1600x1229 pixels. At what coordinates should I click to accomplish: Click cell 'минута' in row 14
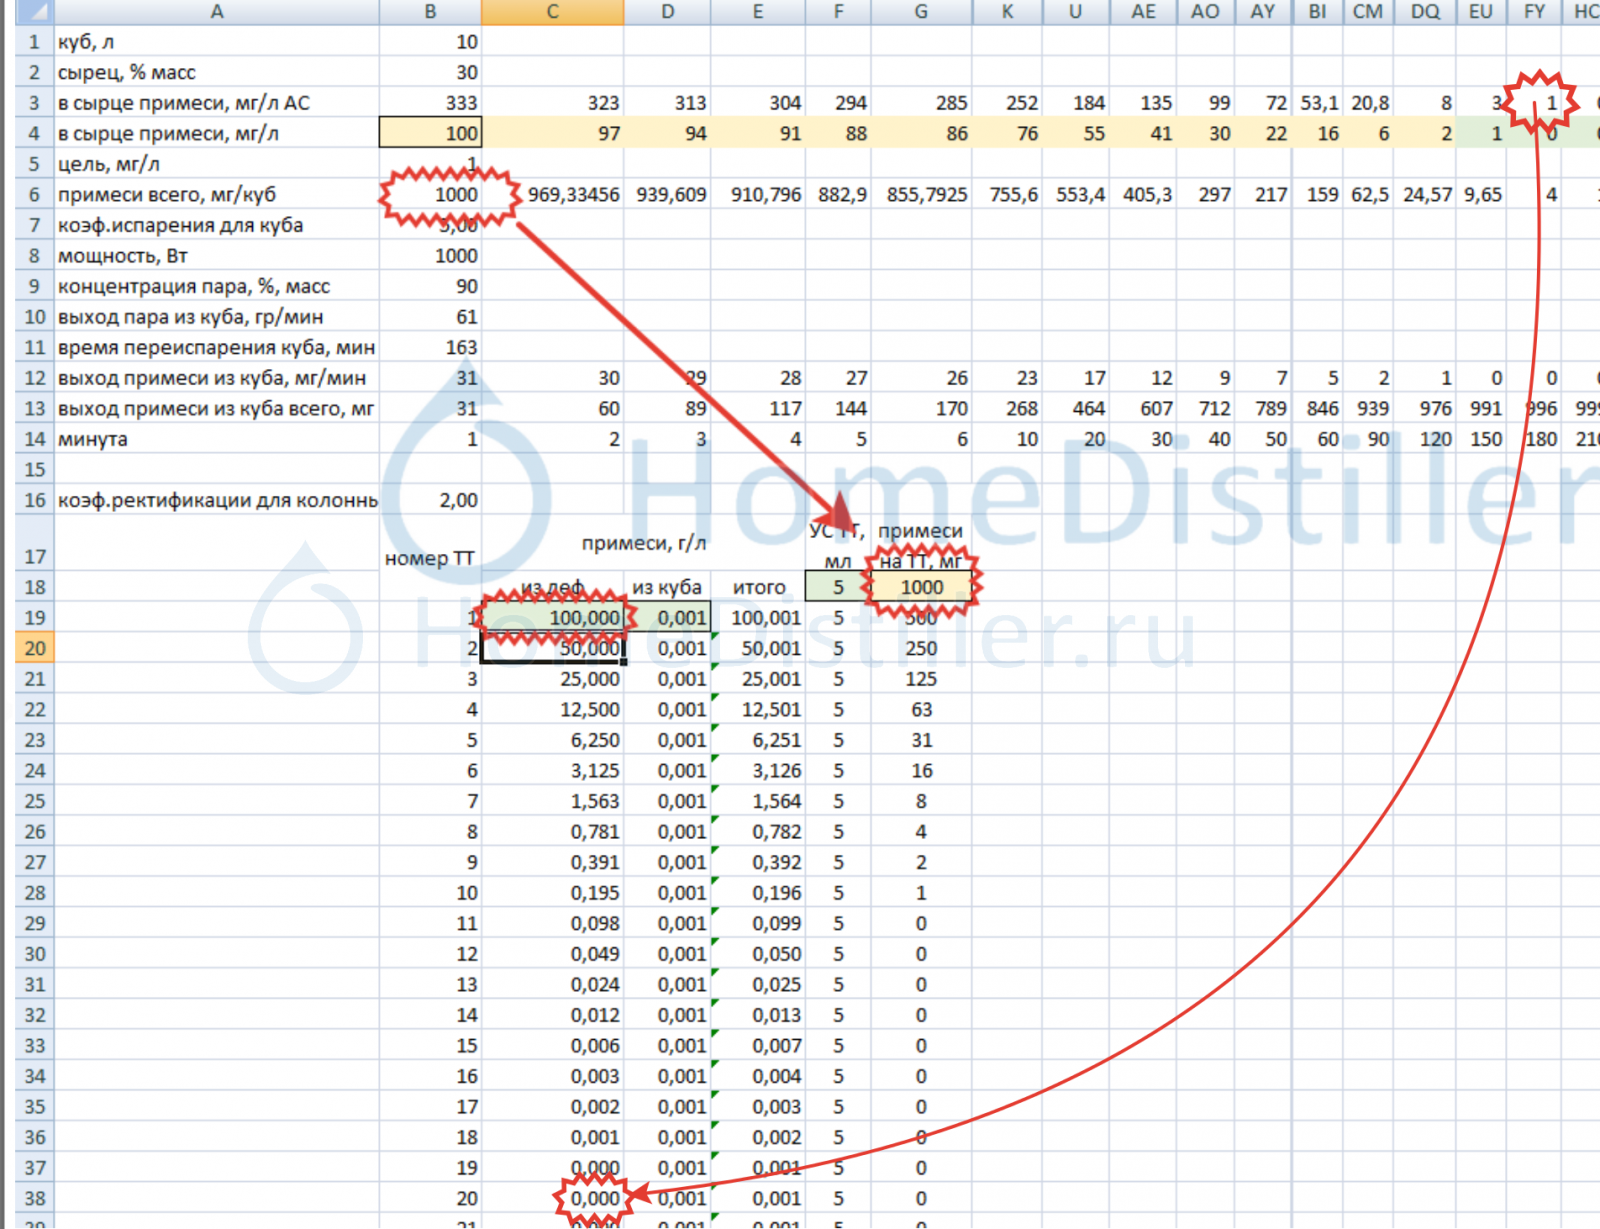pos(217,439)
